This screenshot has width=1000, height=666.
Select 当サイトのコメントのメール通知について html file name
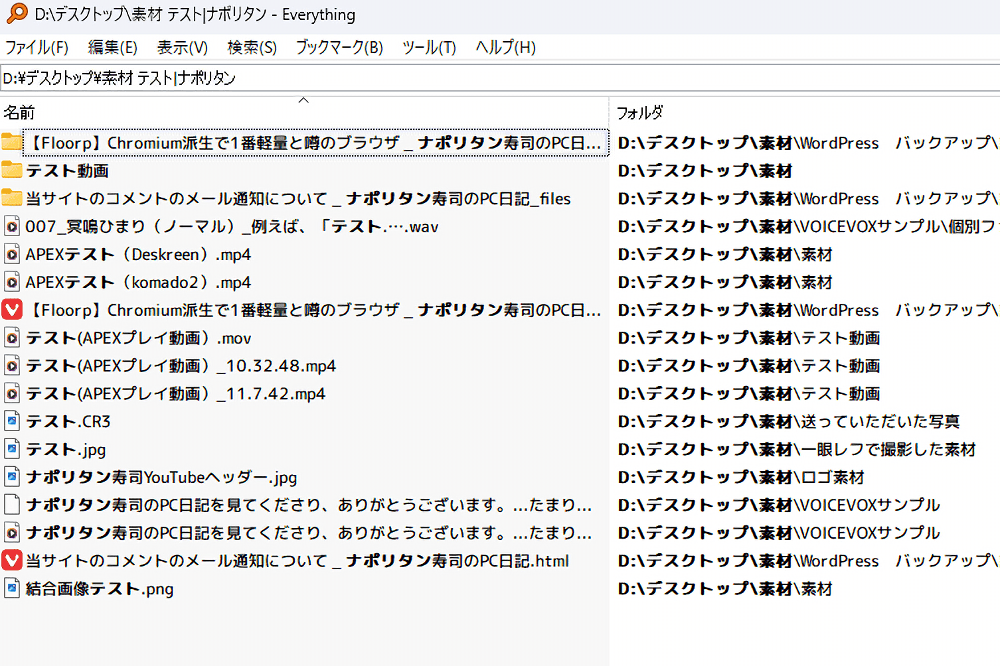click(x=297, y=561)
